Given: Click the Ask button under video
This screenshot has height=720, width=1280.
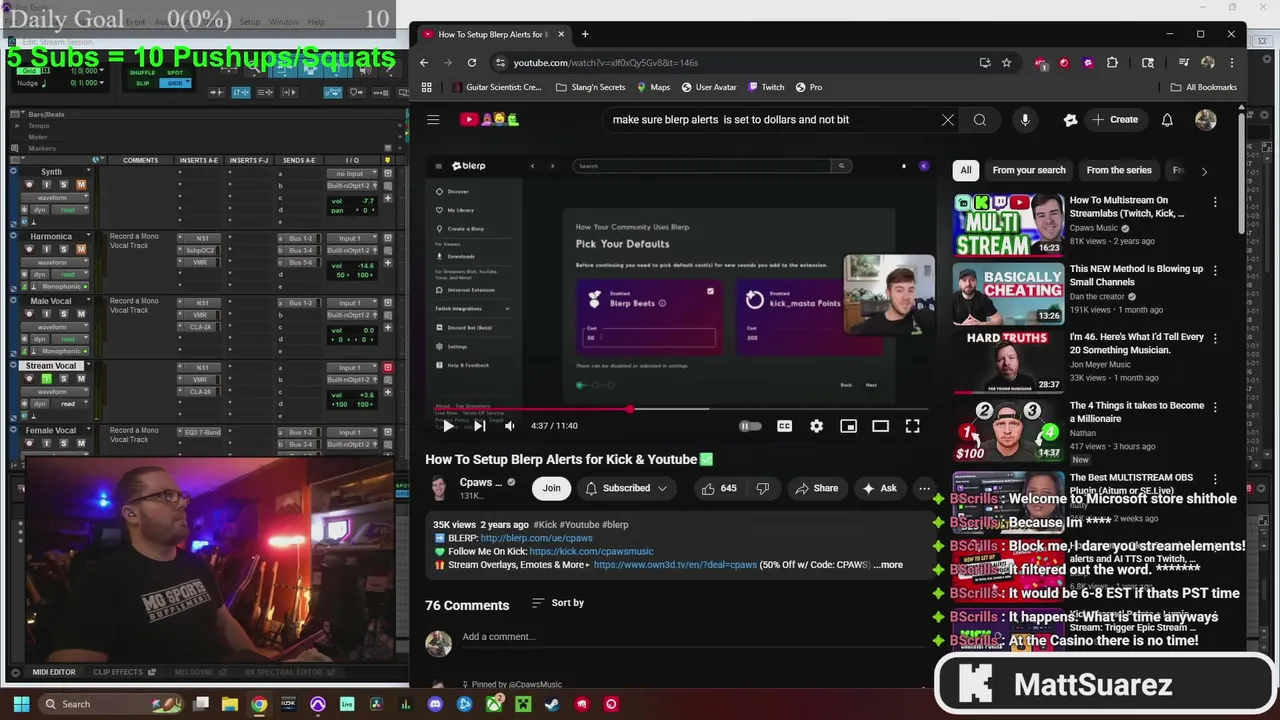Looking at the screenshot, I should click(879, 488).
